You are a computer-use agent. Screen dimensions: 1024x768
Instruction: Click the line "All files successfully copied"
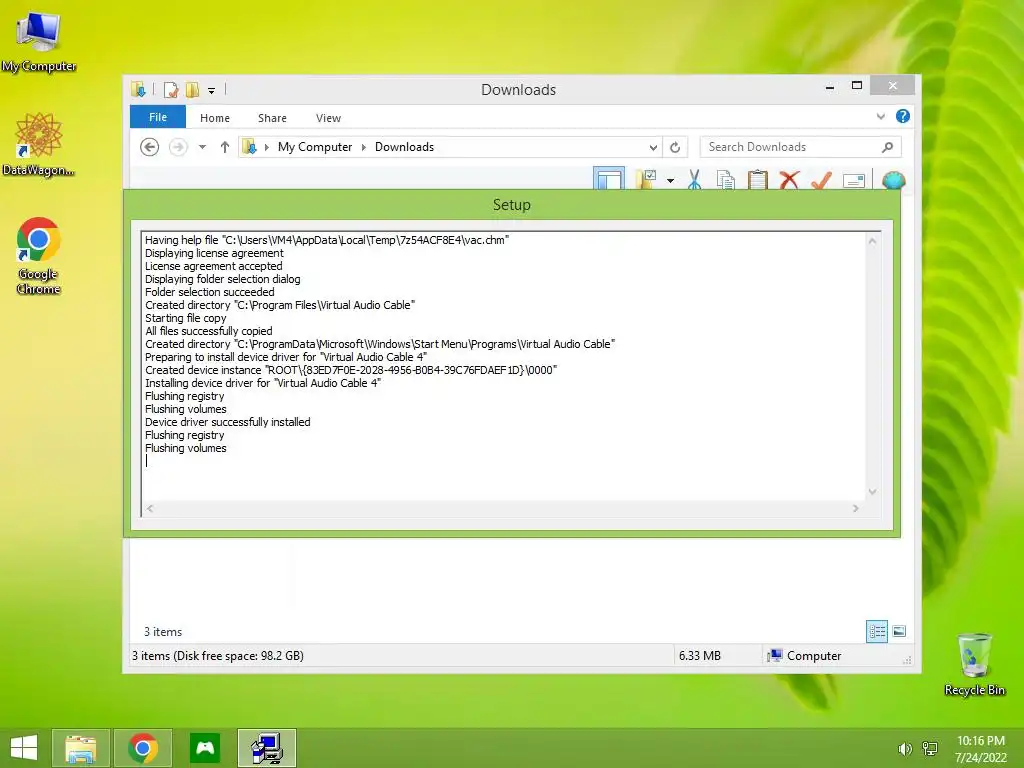[208, 331]
